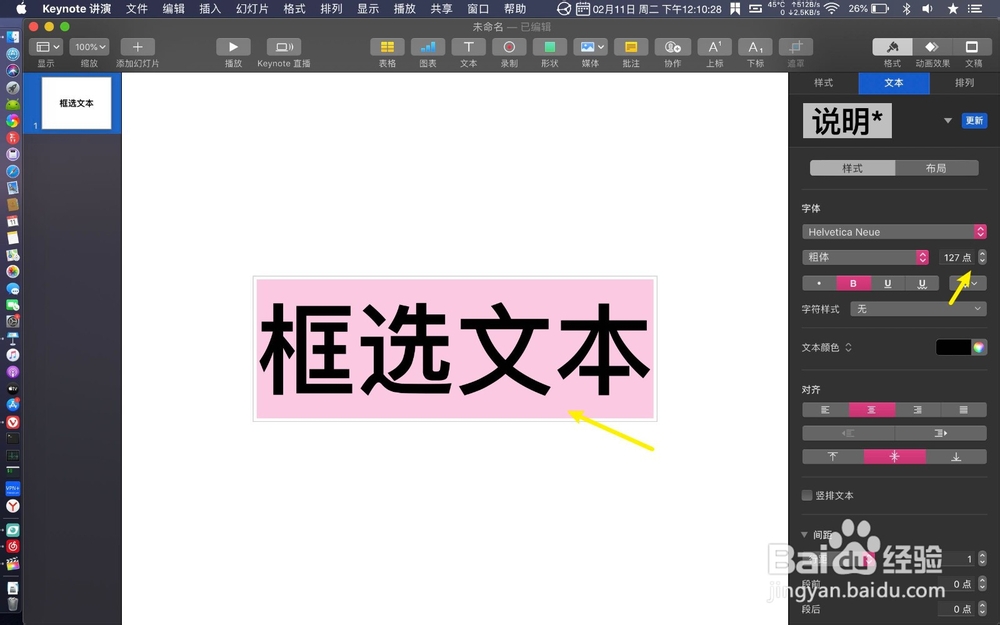The height and width of the screenshot is (625, 1000).
Task: Toggle bold with the B button
Action: (x=853, y=283)
